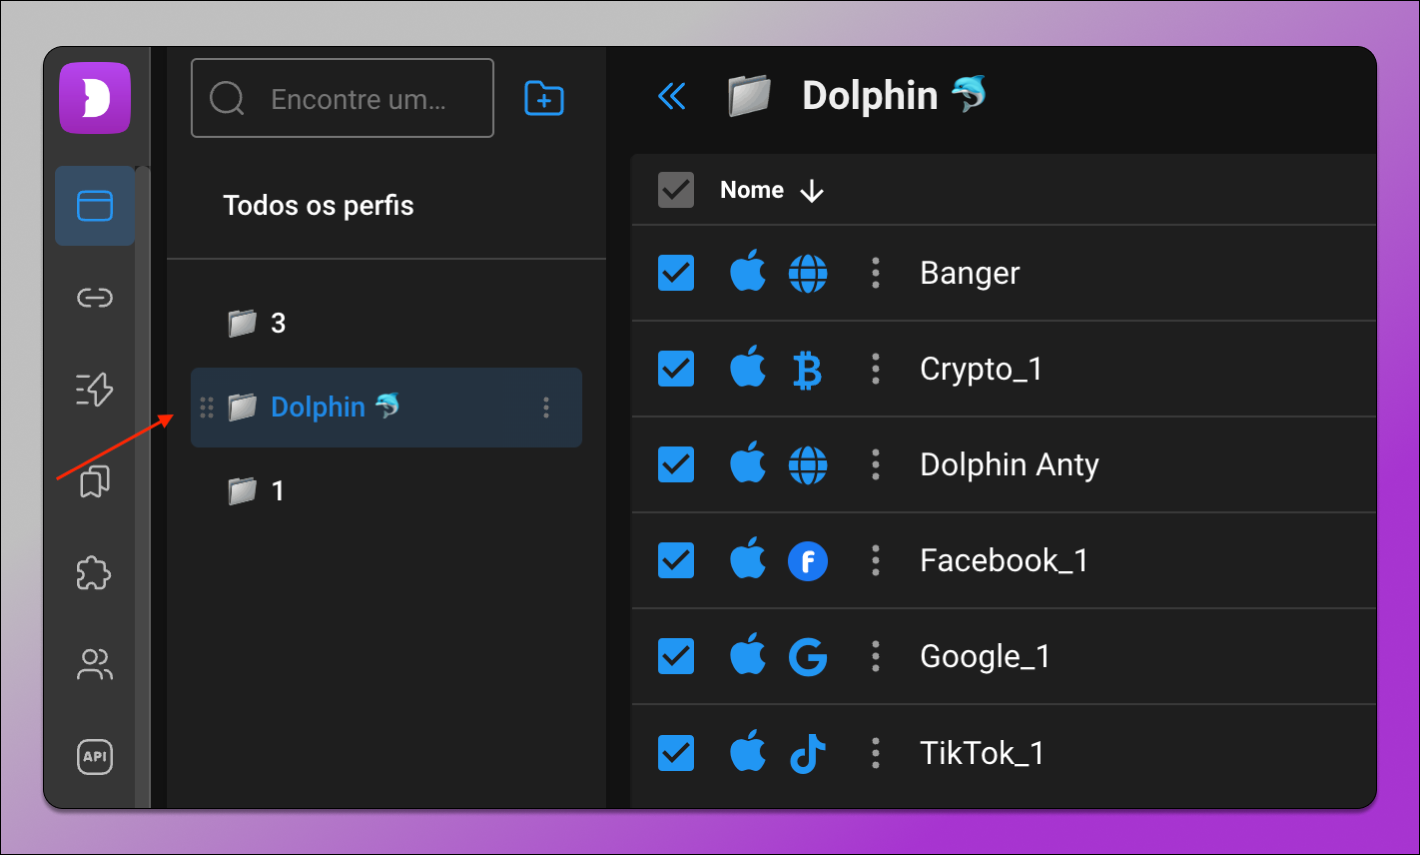Screen dimensions: 1420x855
Task: Click the Dolphin folder title heading
Action: (x=894, y=96)
